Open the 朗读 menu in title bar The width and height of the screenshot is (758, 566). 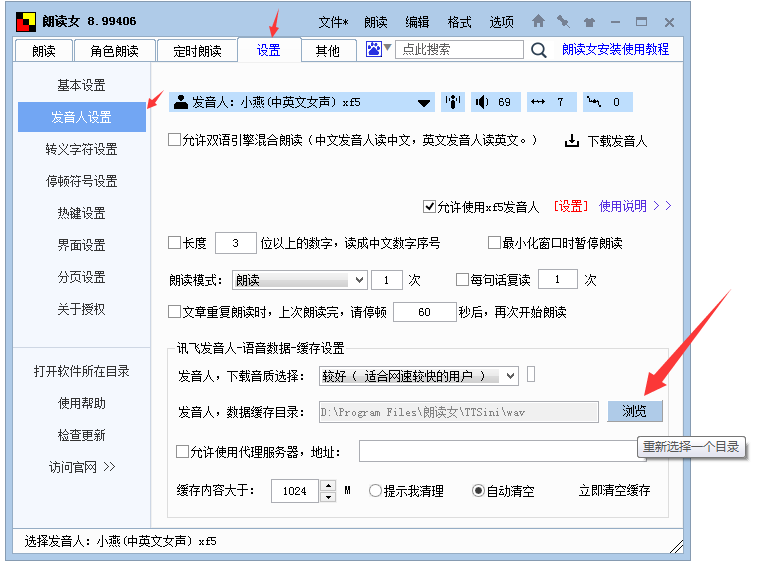[376, 22]
